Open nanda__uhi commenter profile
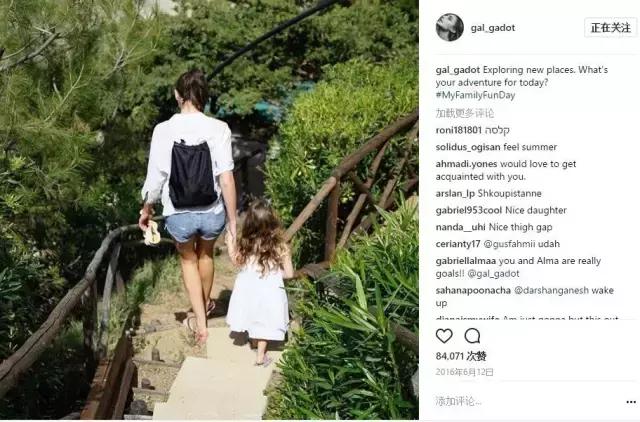This screenshot has height=422, width=640. point(460,227)
